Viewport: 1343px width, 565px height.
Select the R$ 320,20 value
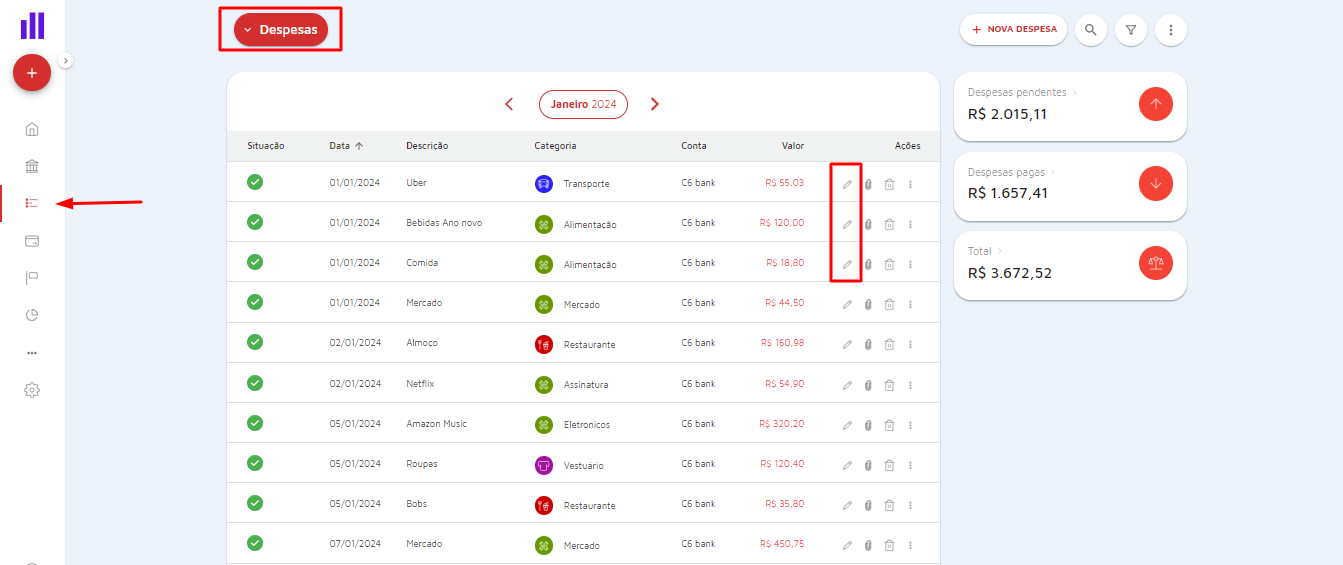(782, 424)
